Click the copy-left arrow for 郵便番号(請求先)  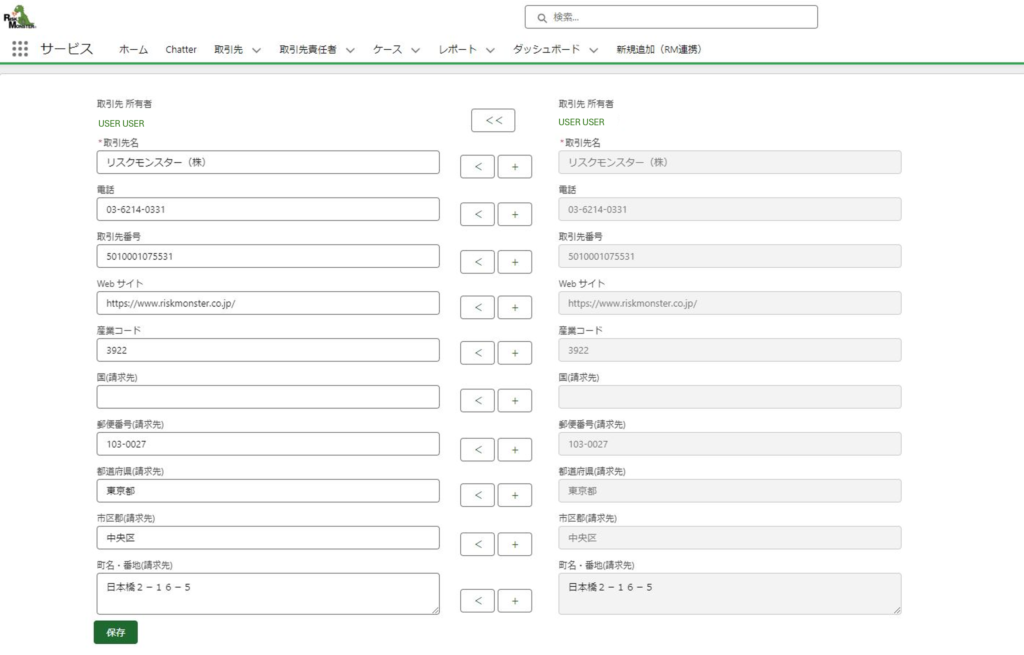[x=477, y=448]
